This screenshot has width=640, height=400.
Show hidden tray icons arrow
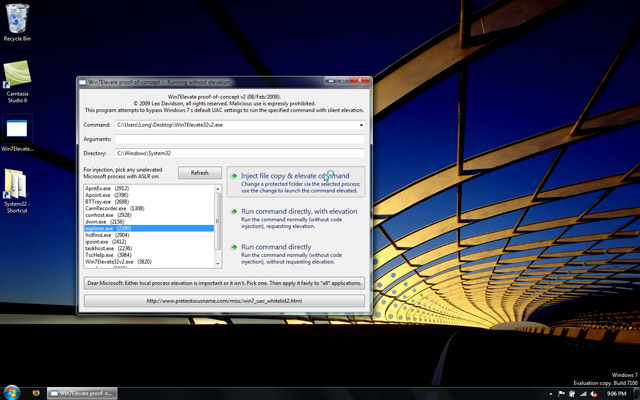(551, 394)
